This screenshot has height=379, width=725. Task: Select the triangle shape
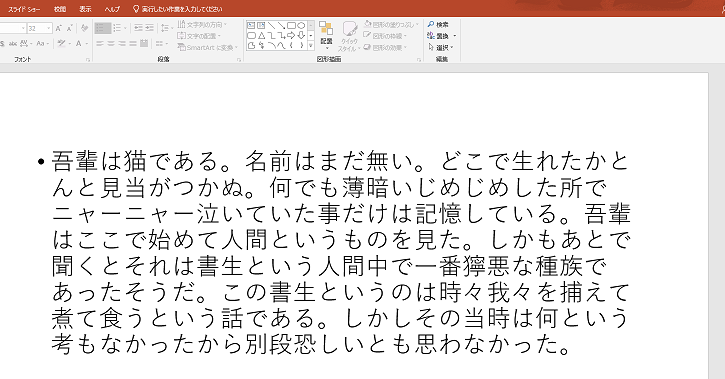[261, 35]
